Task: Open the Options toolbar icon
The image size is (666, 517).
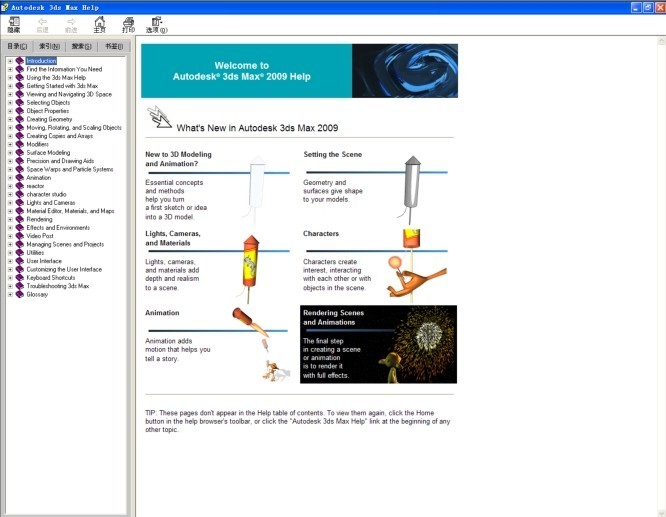Action: coord(157,25)
